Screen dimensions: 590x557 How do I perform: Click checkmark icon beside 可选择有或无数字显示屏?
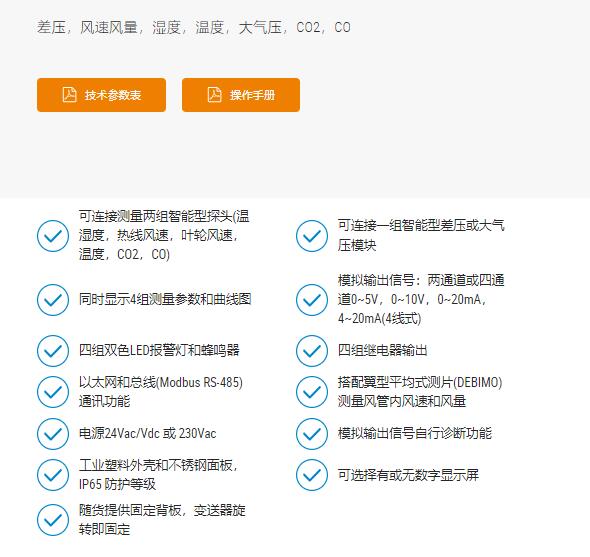click(312, 475)
